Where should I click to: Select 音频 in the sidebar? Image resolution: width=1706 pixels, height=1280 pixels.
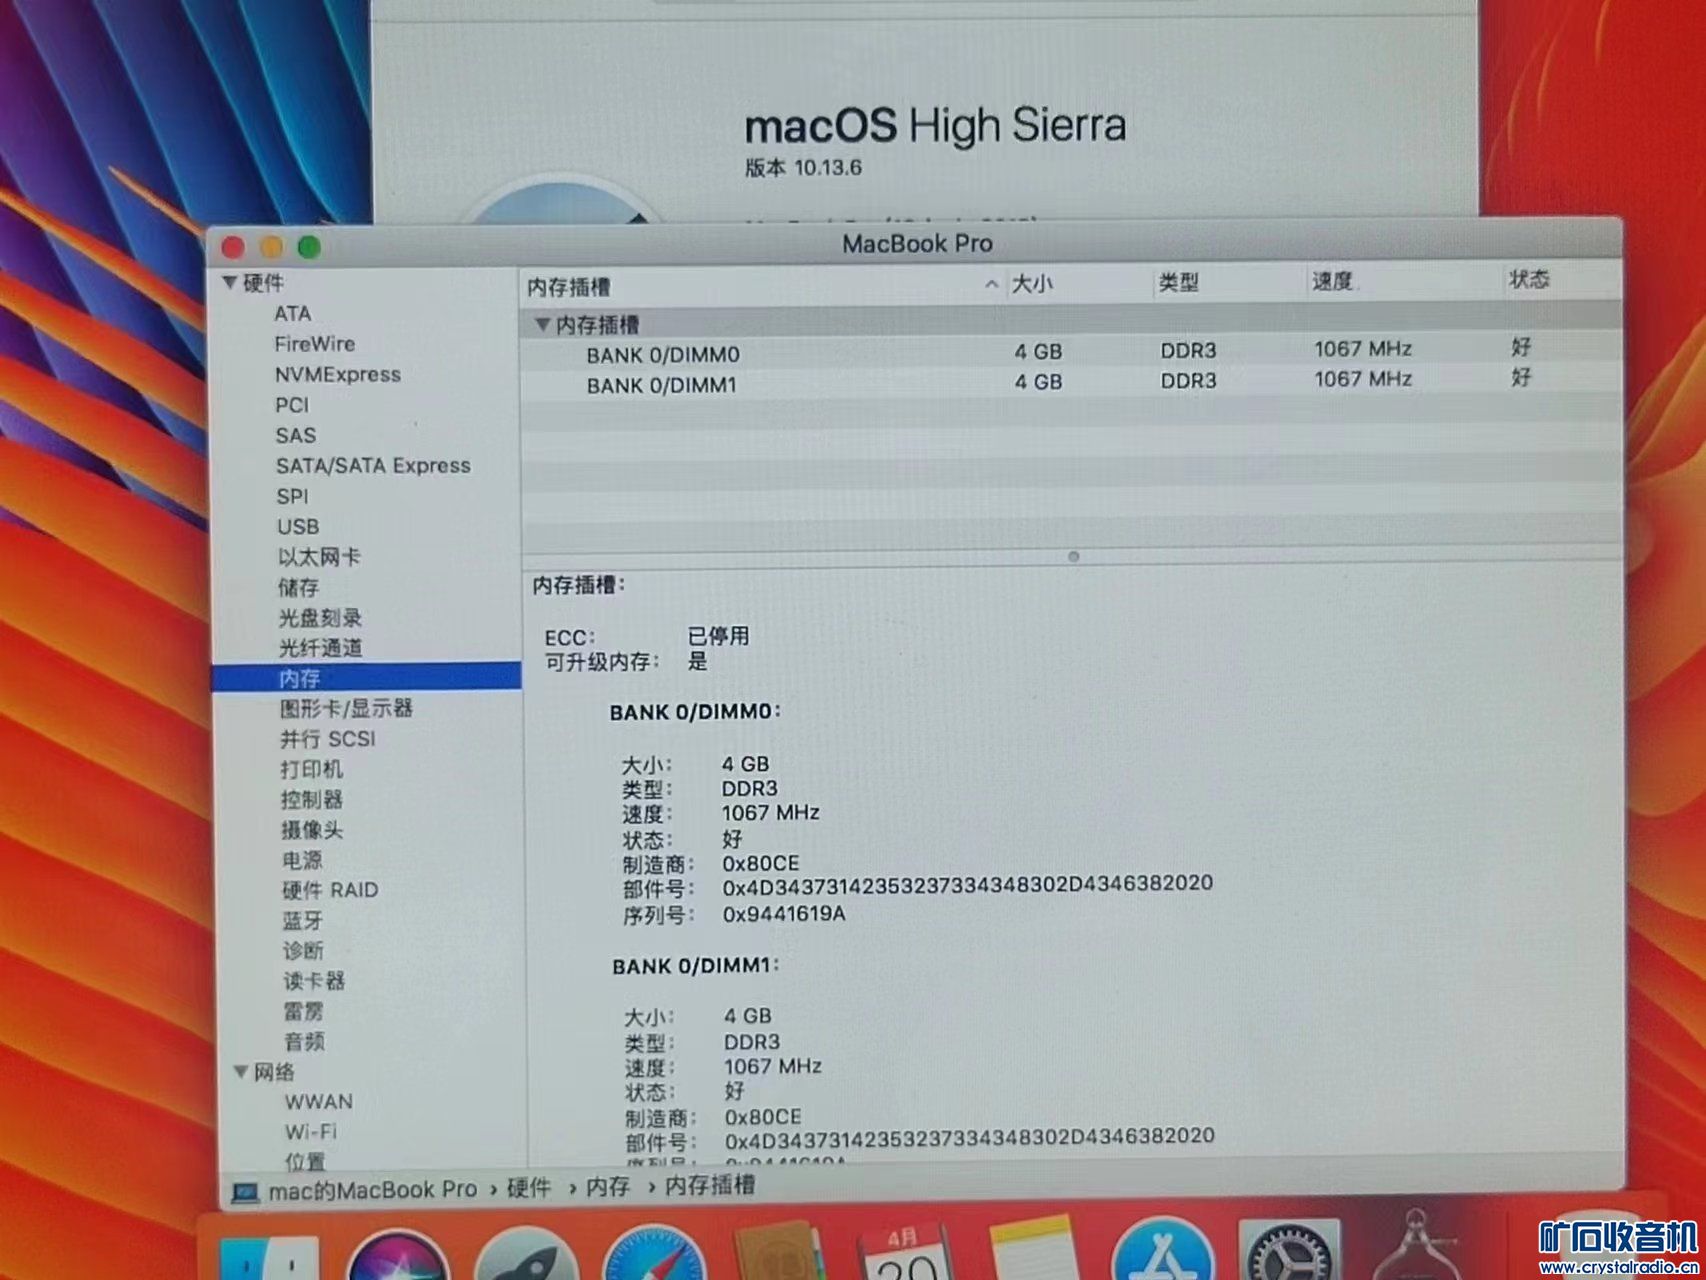coord(304,1042)
